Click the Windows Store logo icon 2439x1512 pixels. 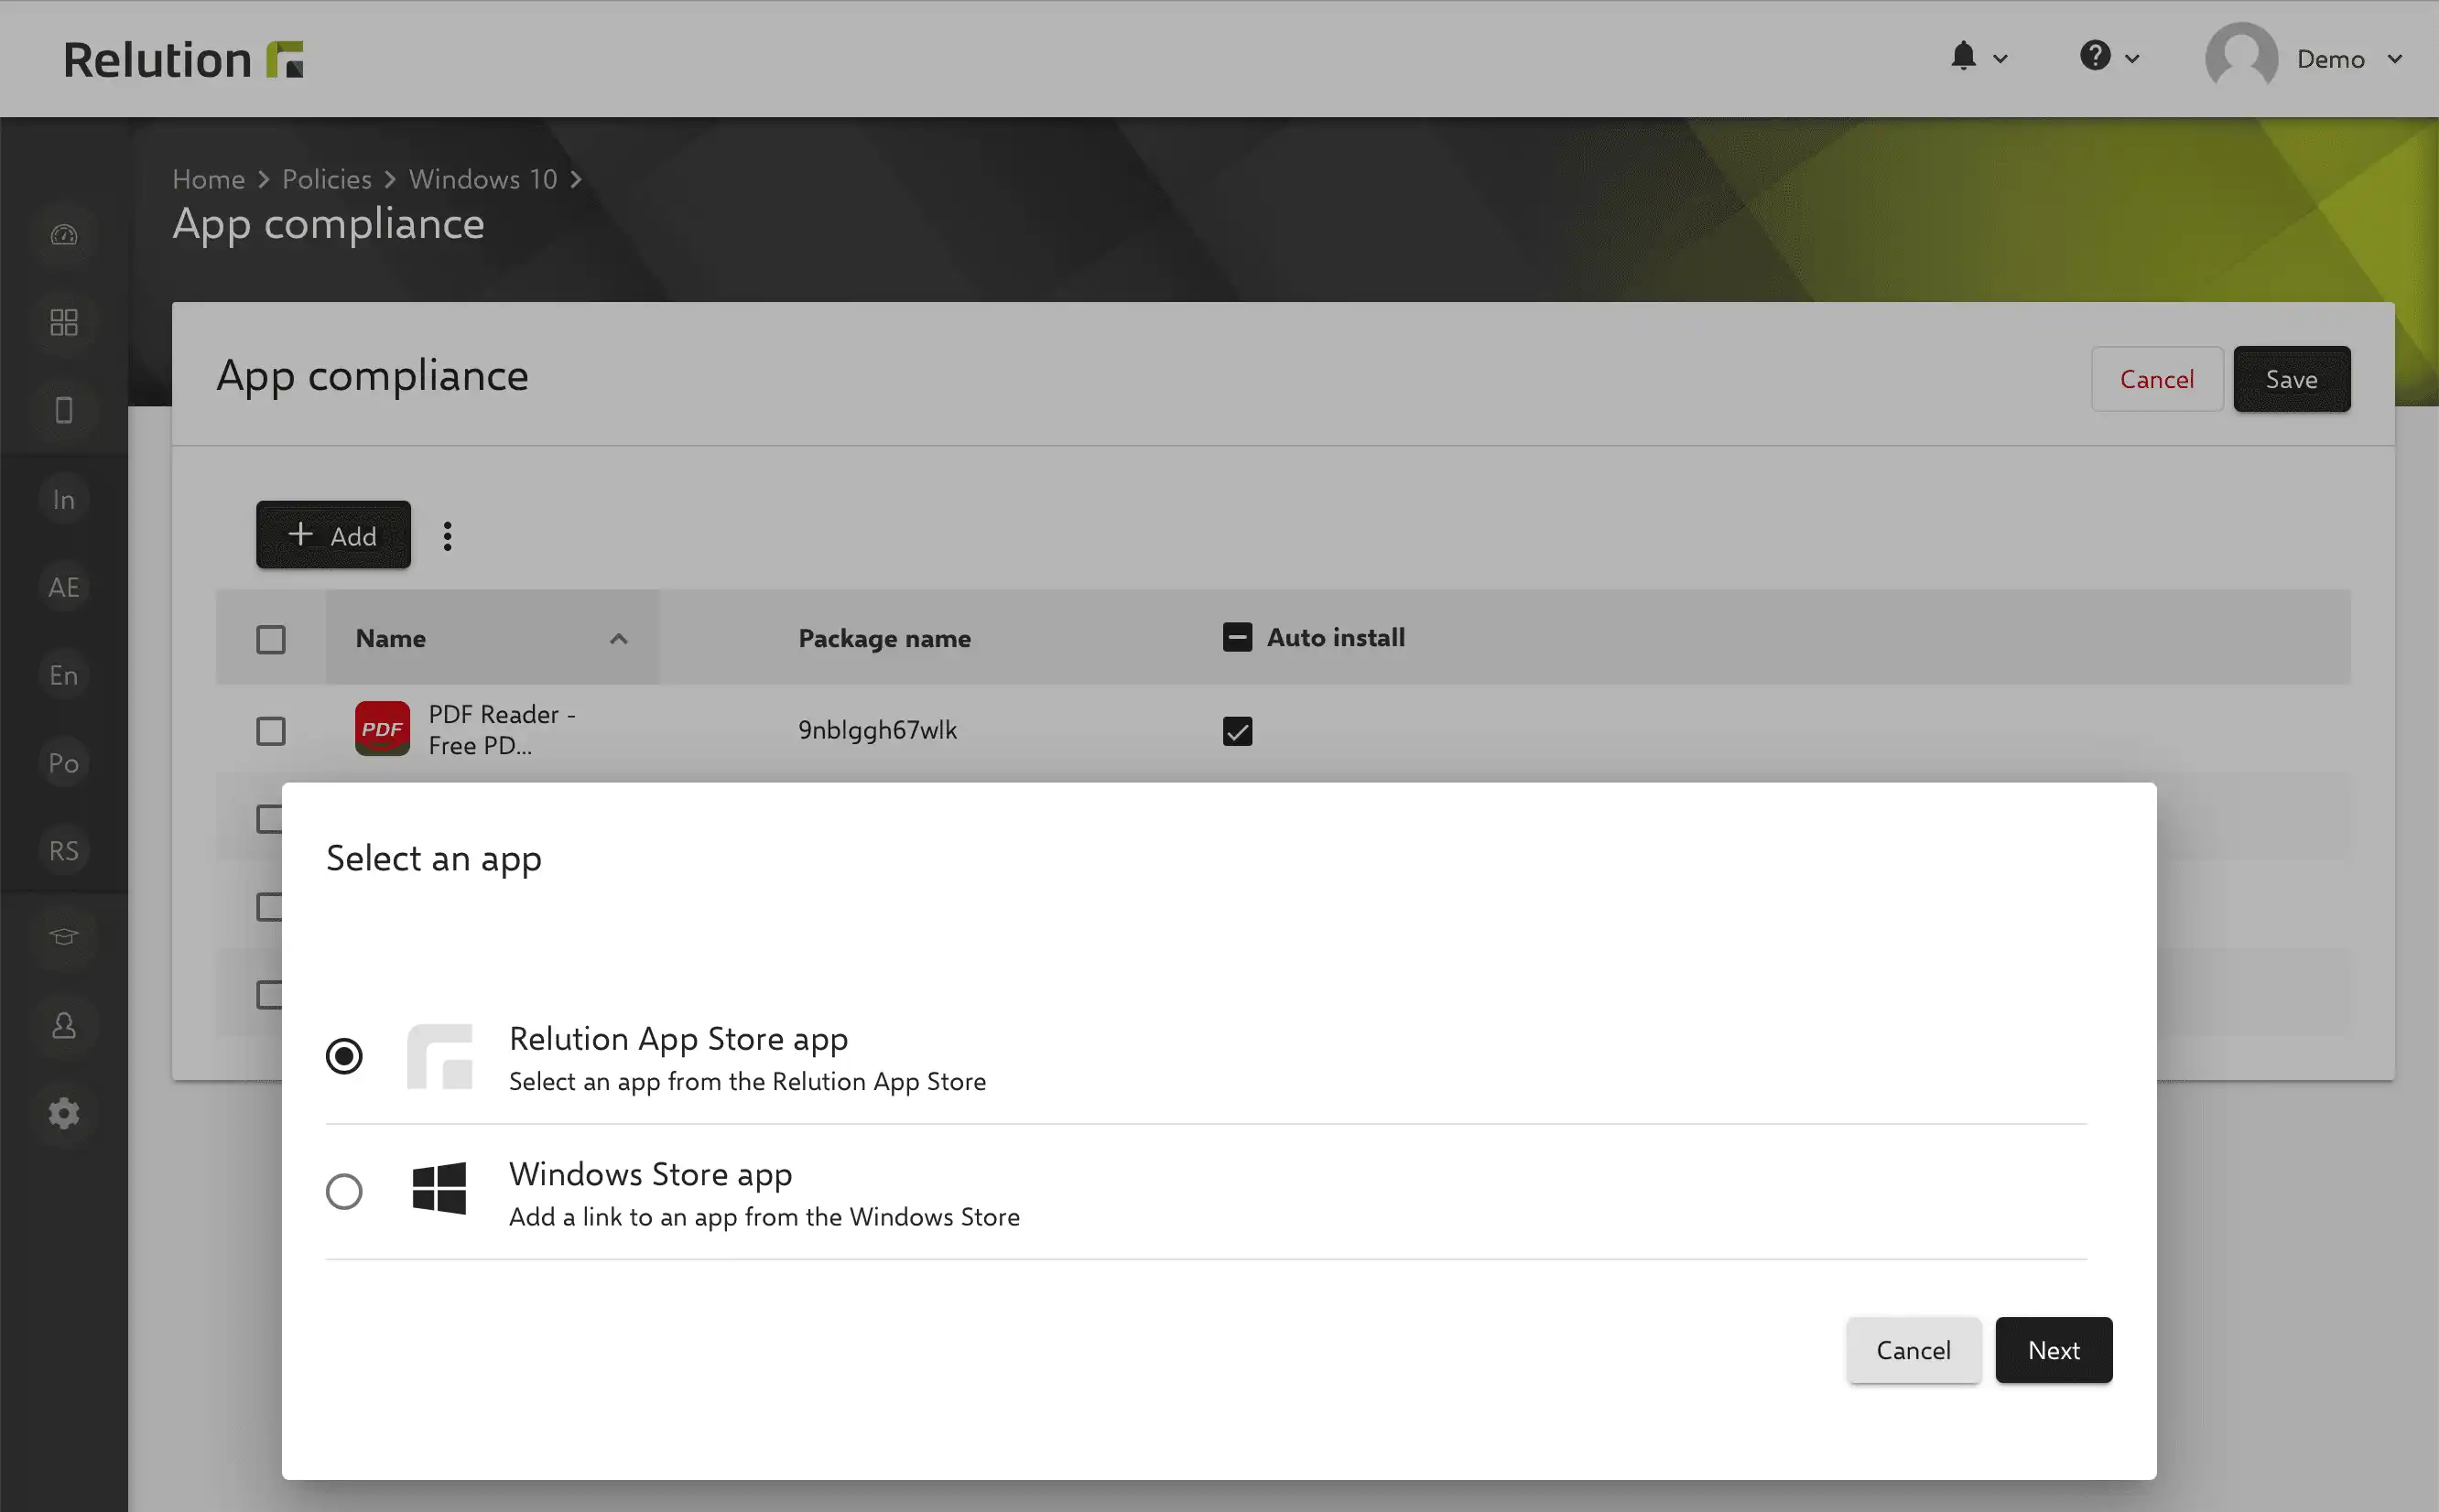pos(439,1189)
